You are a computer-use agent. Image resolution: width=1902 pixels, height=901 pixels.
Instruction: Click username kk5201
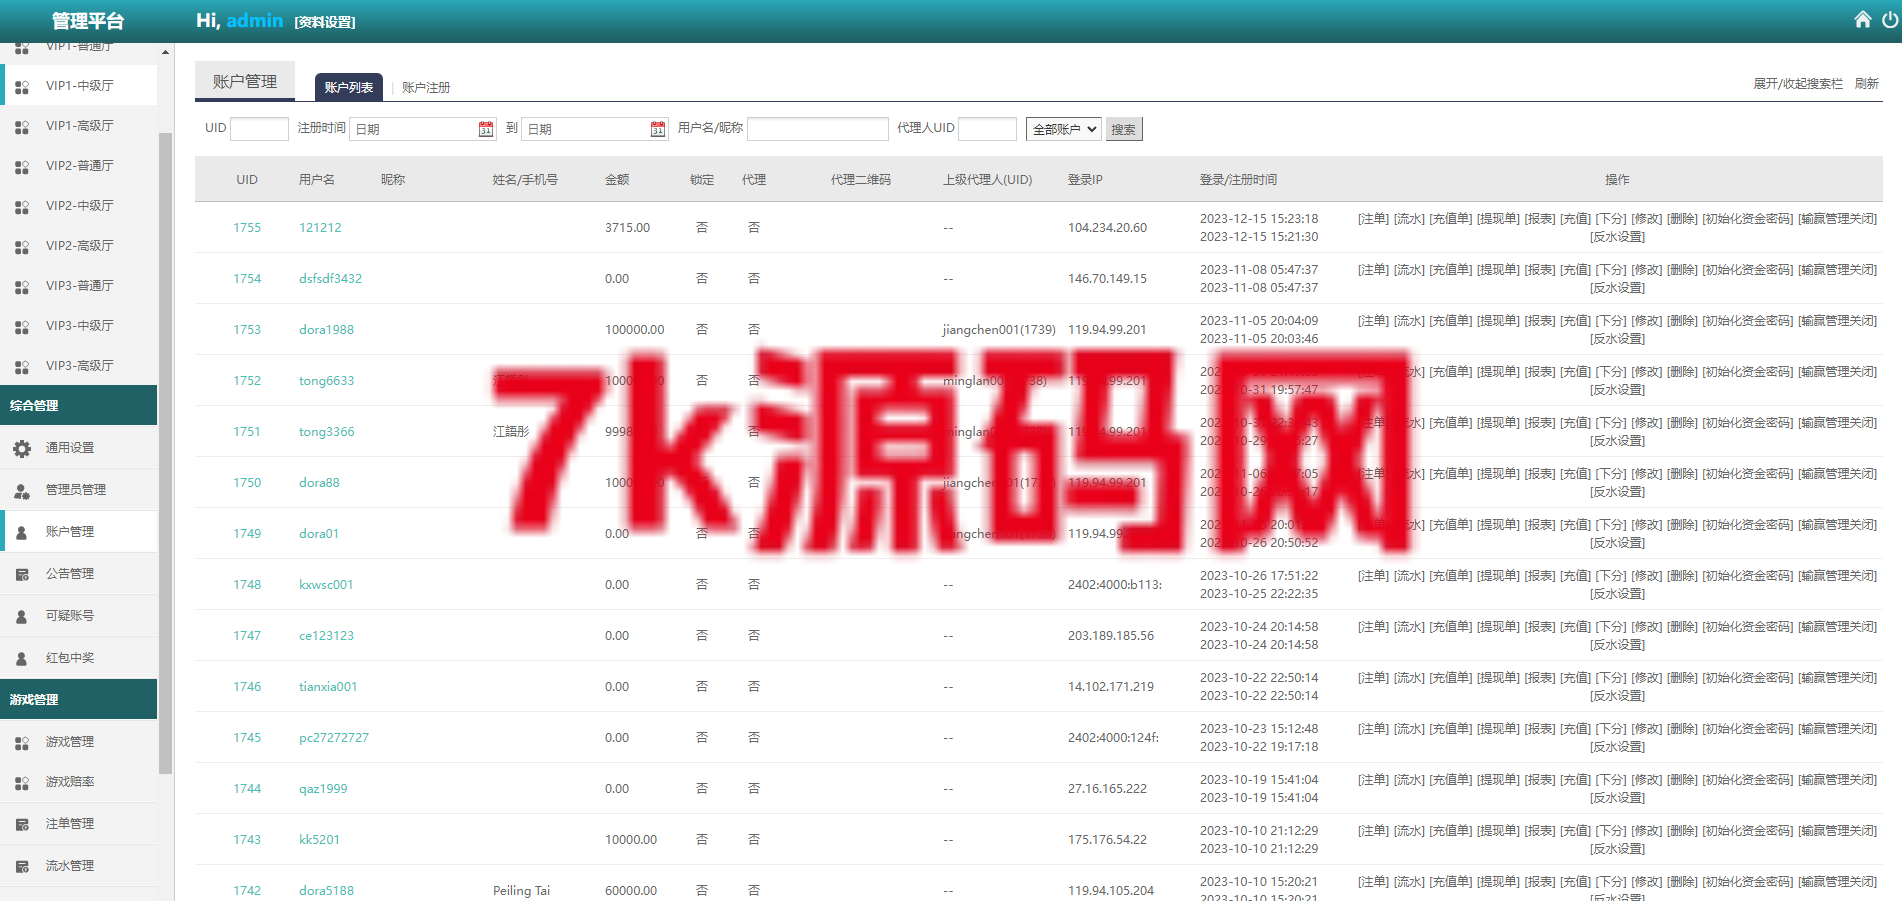pos(319,840)
